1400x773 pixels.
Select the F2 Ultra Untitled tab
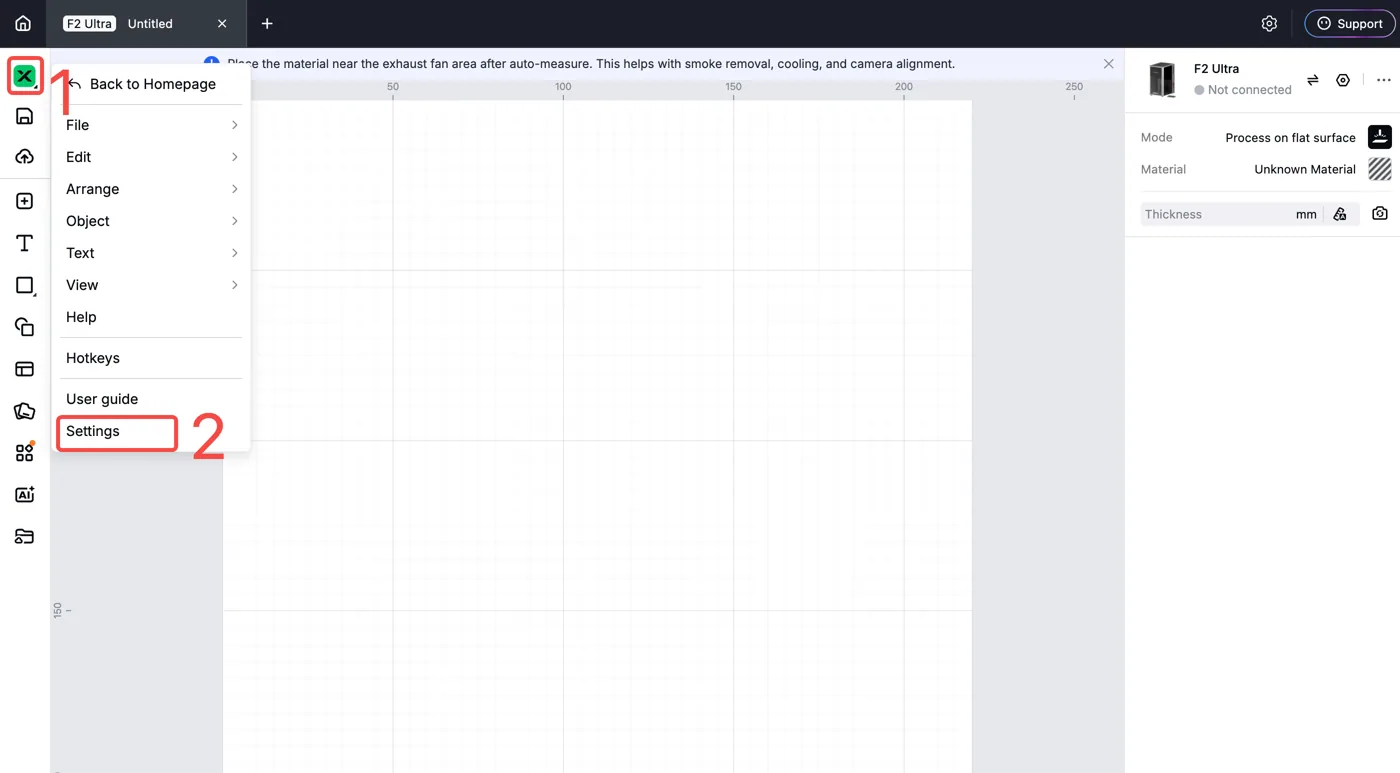tap(147, 23)
